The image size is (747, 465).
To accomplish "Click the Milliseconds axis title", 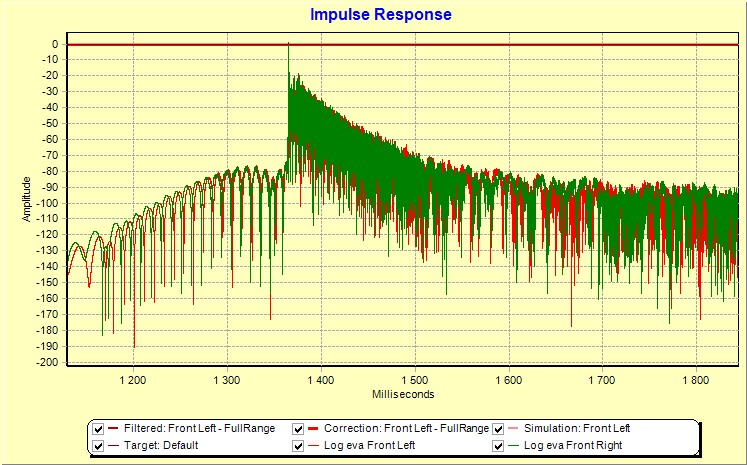I will click(403, 394).
